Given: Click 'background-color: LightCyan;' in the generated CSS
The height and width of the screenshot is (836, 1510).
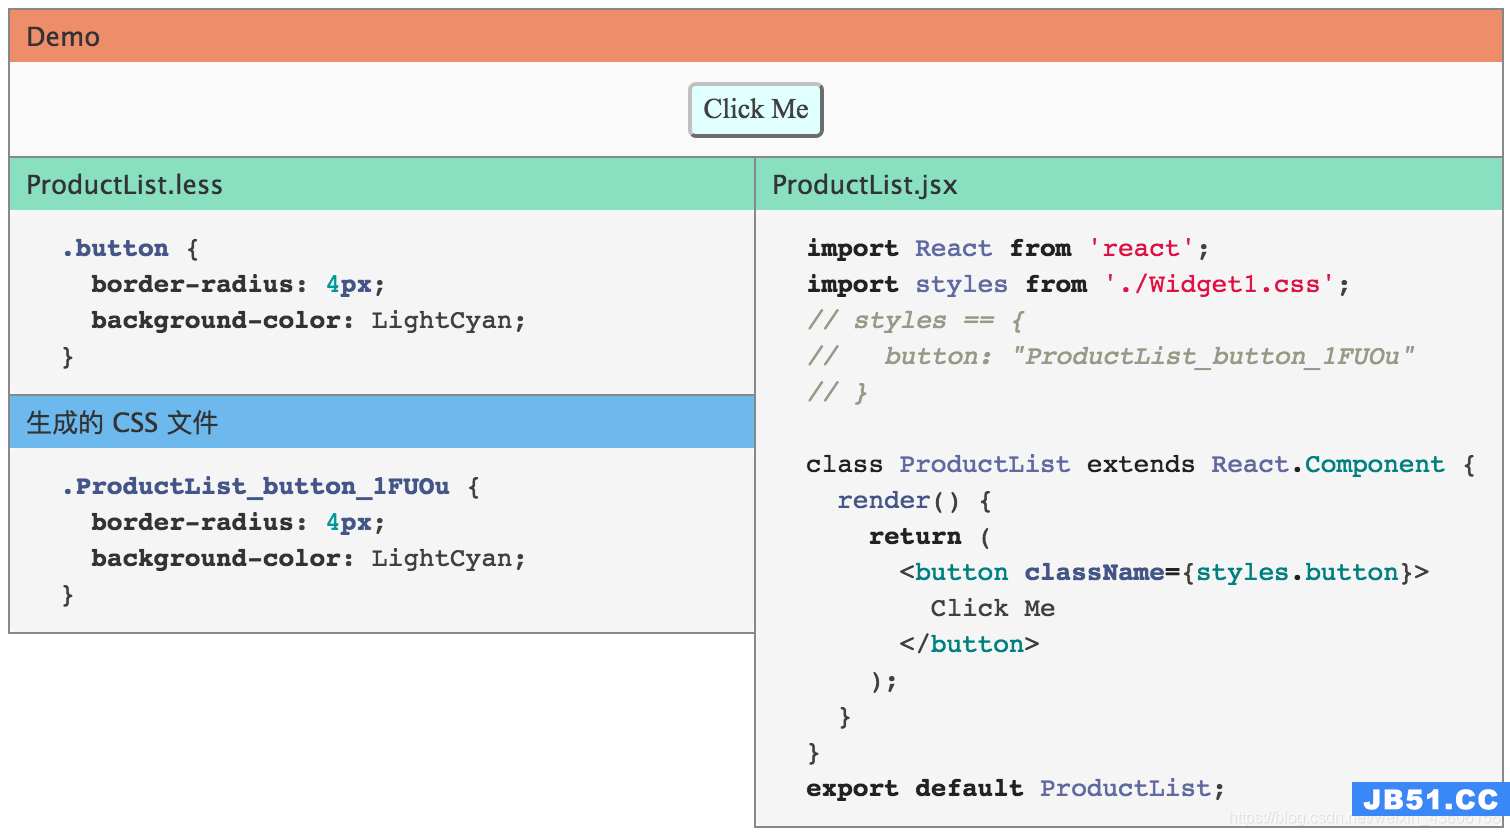Looking at the screenshot, I should 308,558.
